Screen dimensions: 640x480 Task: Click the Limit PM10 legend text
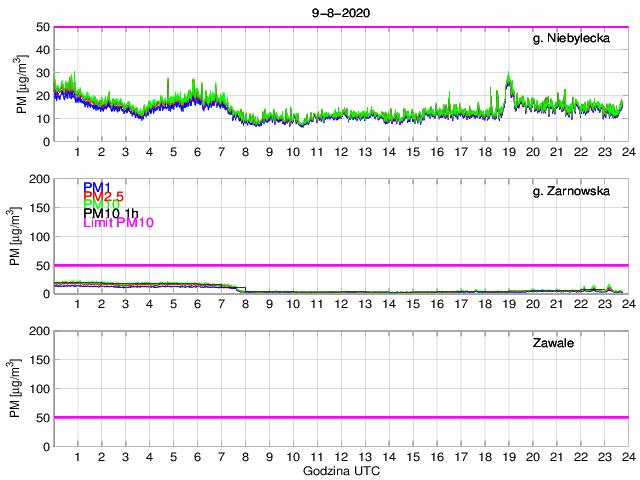pos(118,223)
